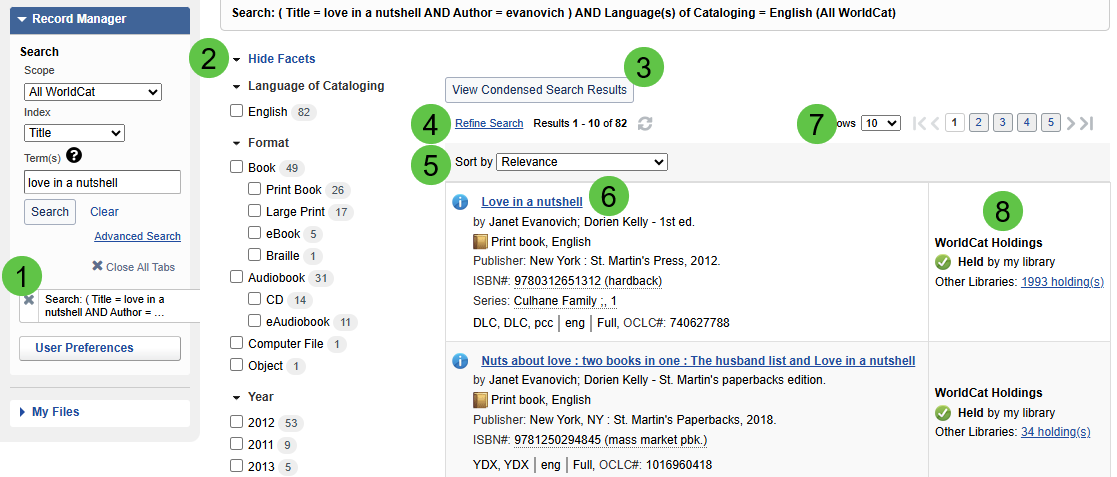Refresh search results with the circular arrows icon
Viewport: 1117px width, 477px height.
(645, 123)
